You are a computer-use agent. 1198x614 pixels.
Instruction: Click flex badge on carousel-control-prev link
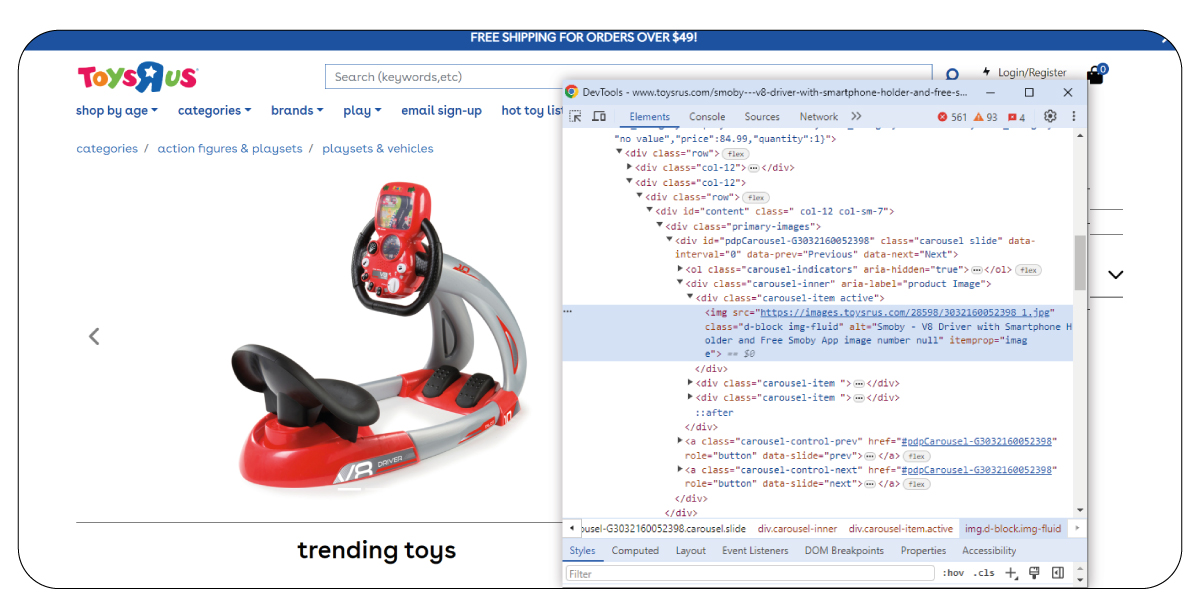tap(917, 456)
